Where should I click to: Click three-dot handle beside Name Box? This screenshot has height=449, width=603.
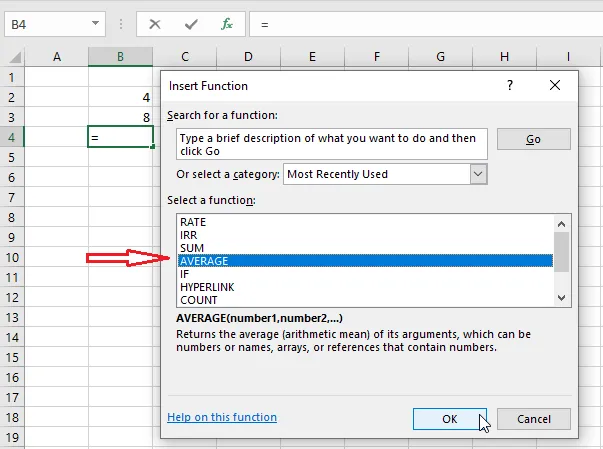tap(121, 24)
